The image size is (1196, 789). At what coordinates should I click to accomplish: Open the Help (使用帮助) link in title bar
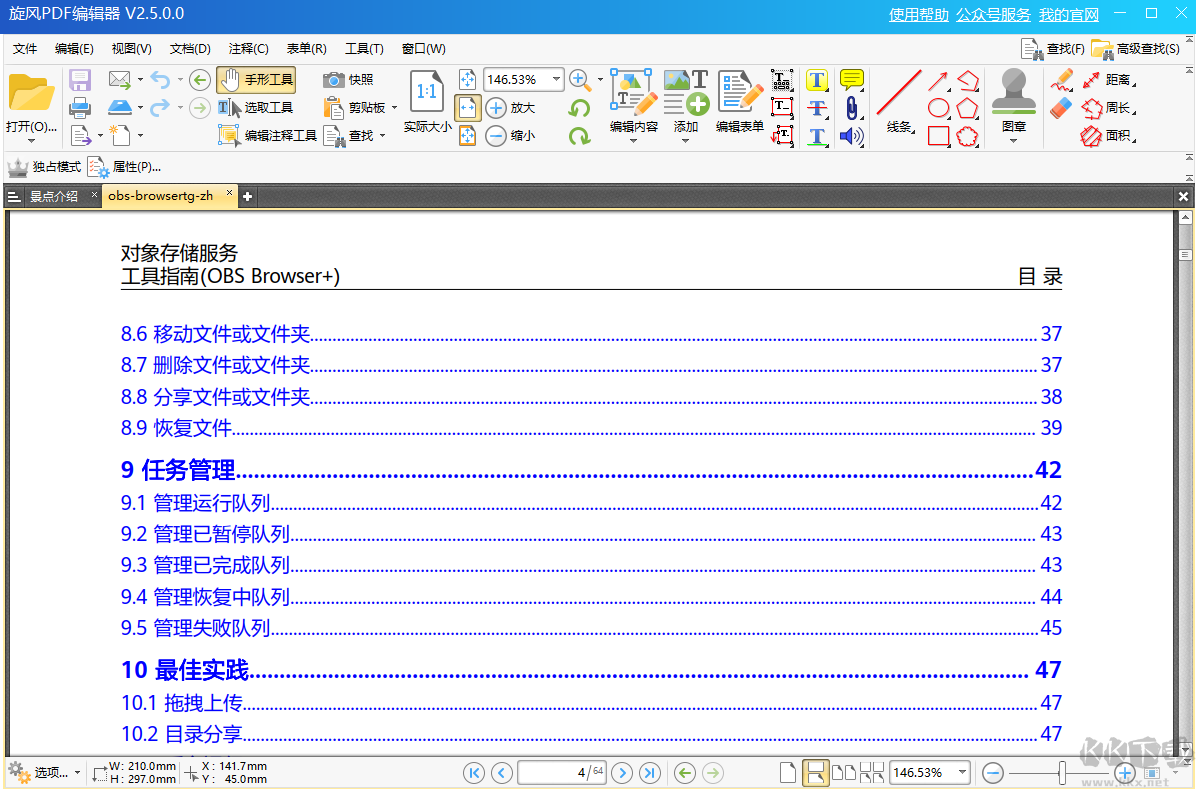918,15
